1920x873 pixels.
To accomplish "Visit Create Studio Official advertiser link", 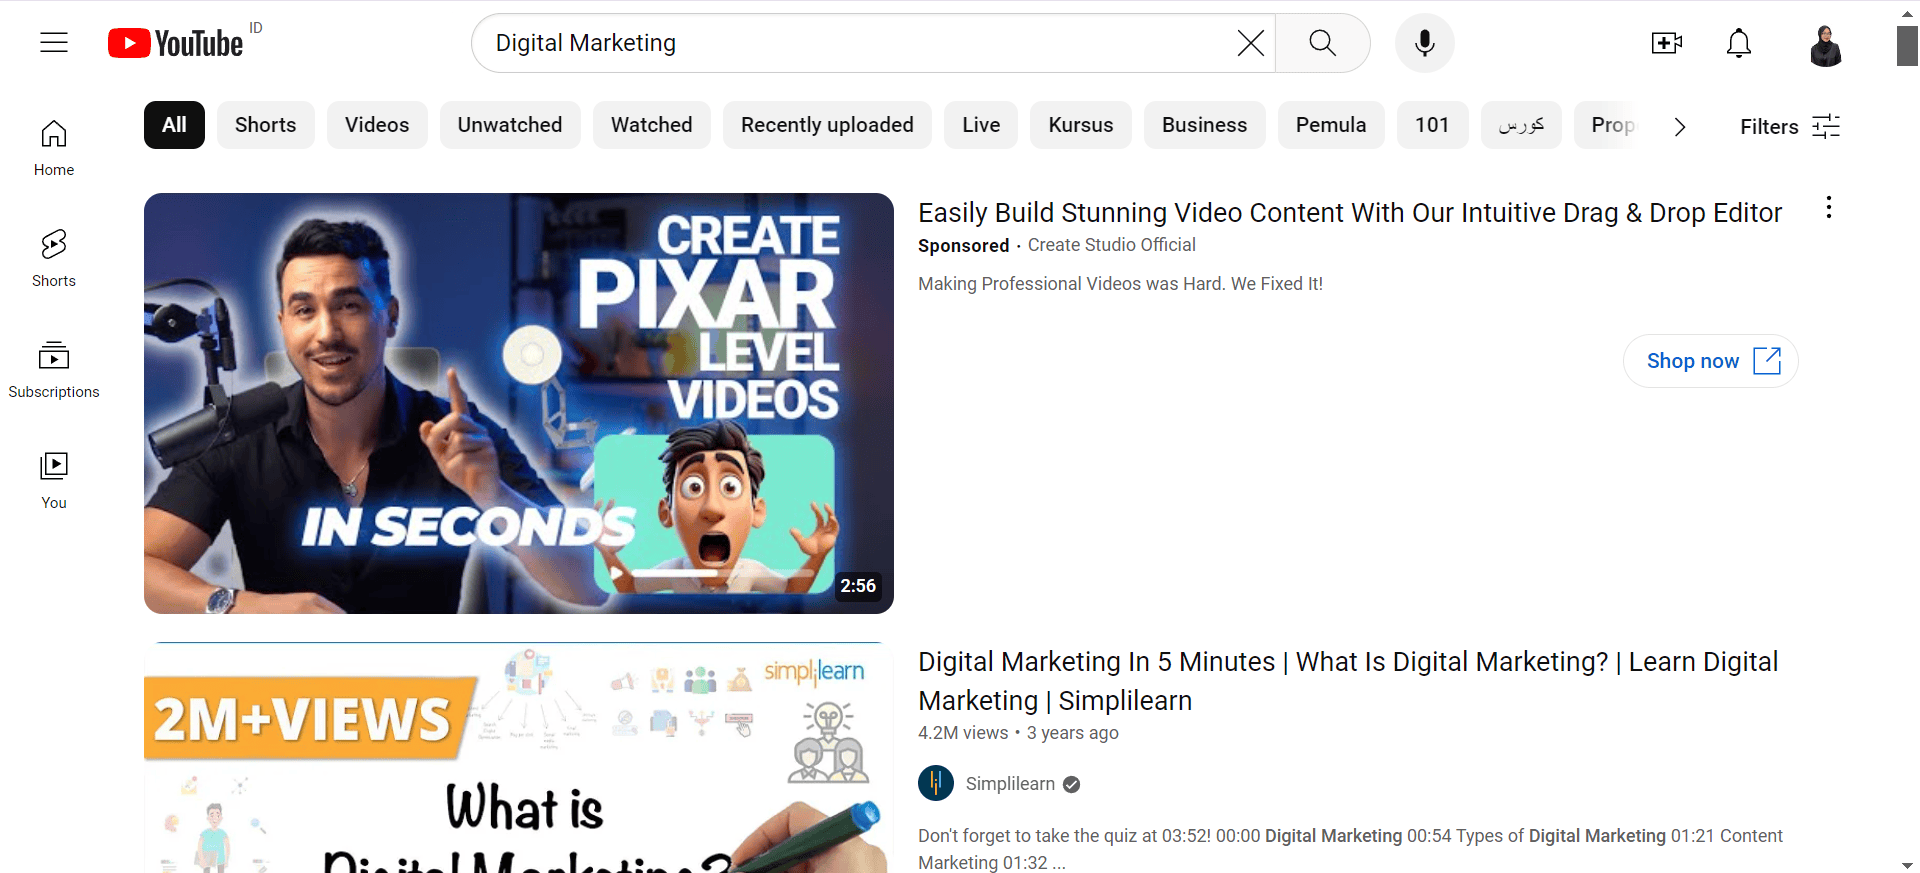I will pos(1111,245).
